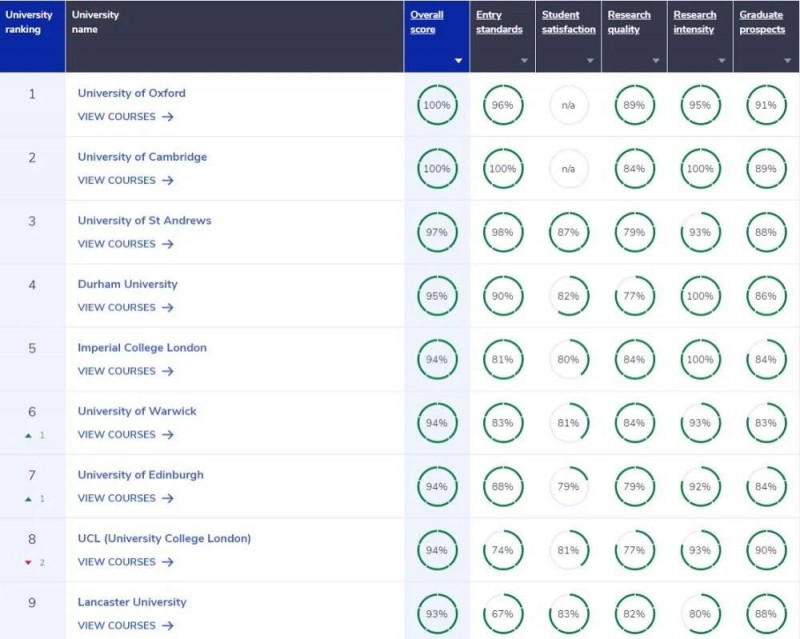The width and height of the screenshot is (800, 639).
Task: Click Oxford's 100% overall score circle
Action: point(437,105)
